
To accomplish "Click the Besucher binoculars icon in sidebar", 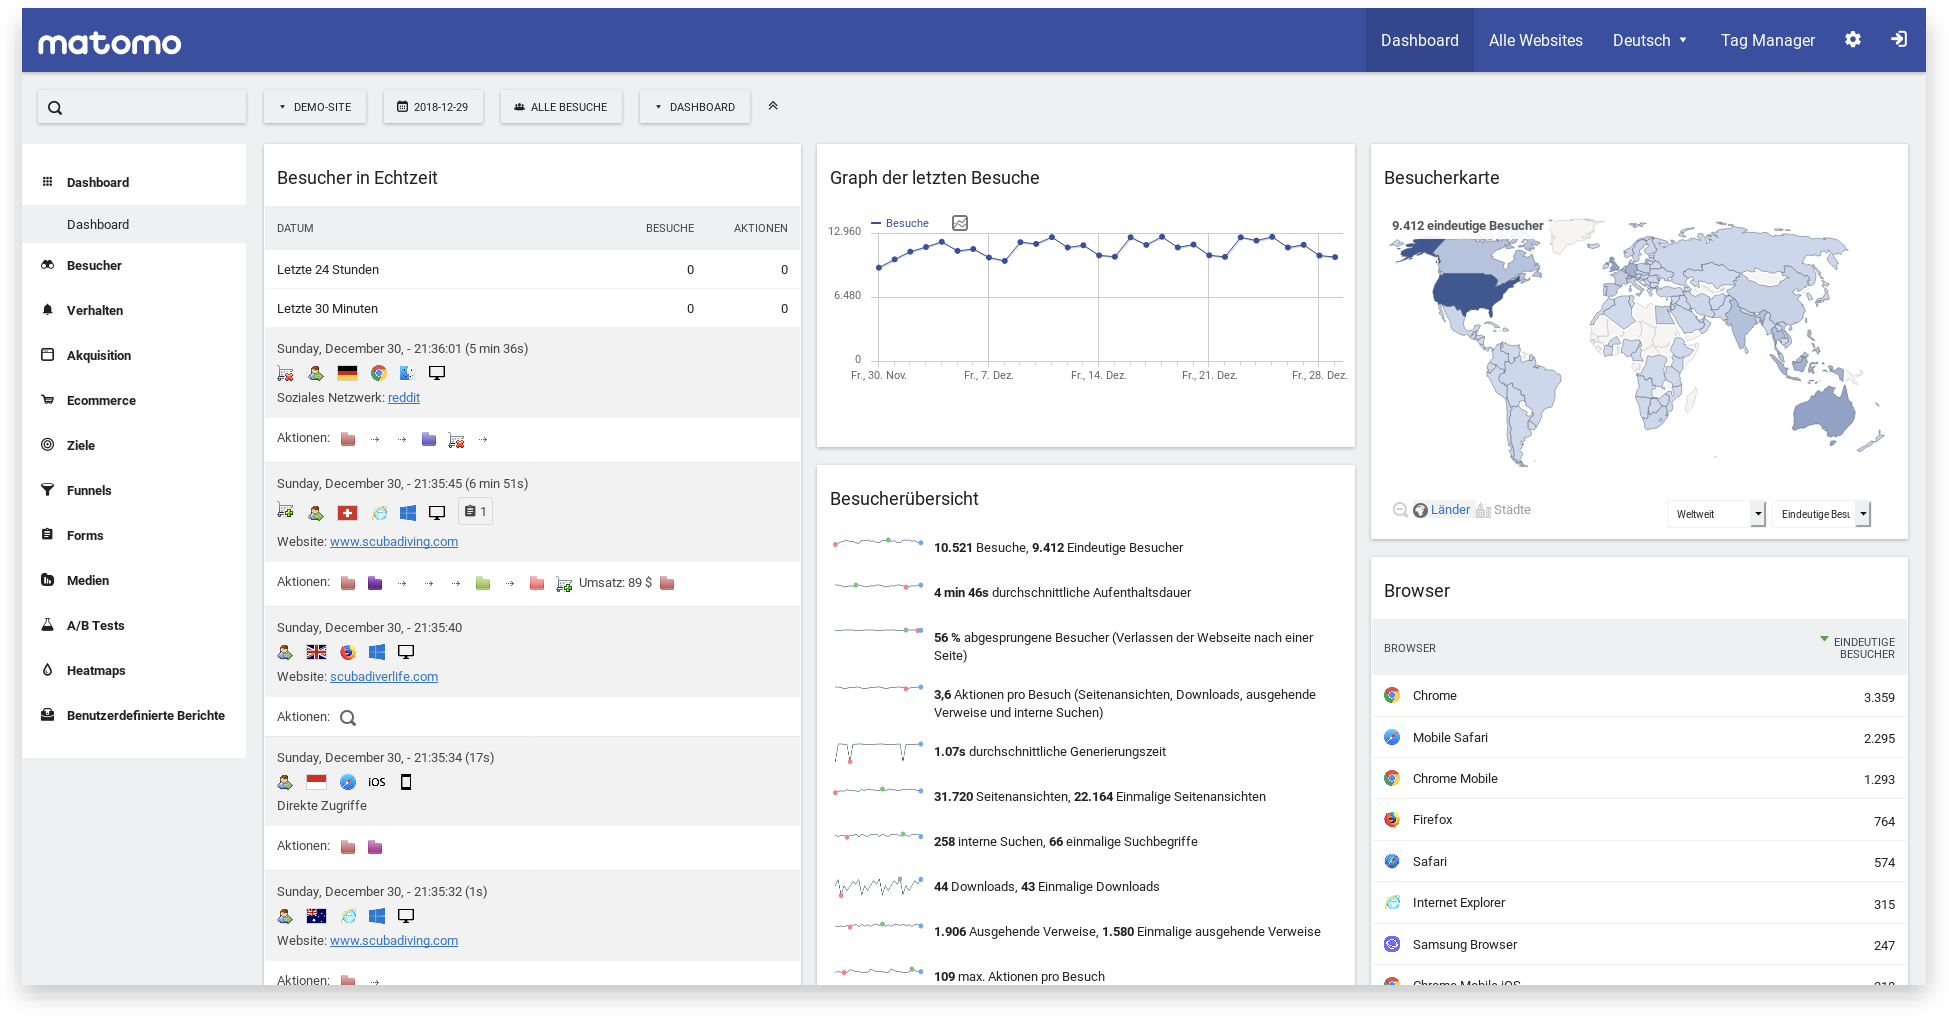I will coord(47,265).
